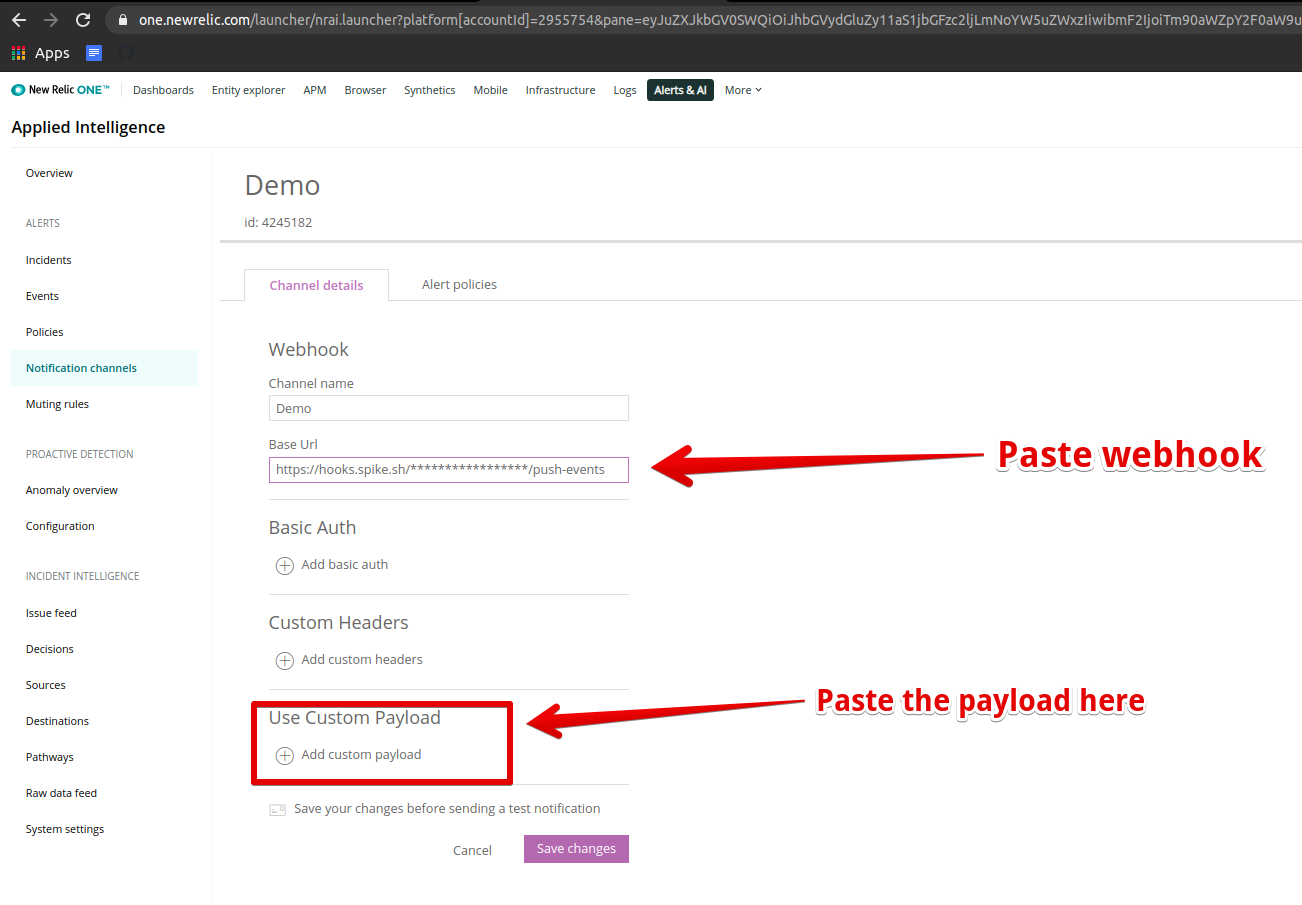Go to APM in the top navigation

pyautogui.click(x=315, y=90)
